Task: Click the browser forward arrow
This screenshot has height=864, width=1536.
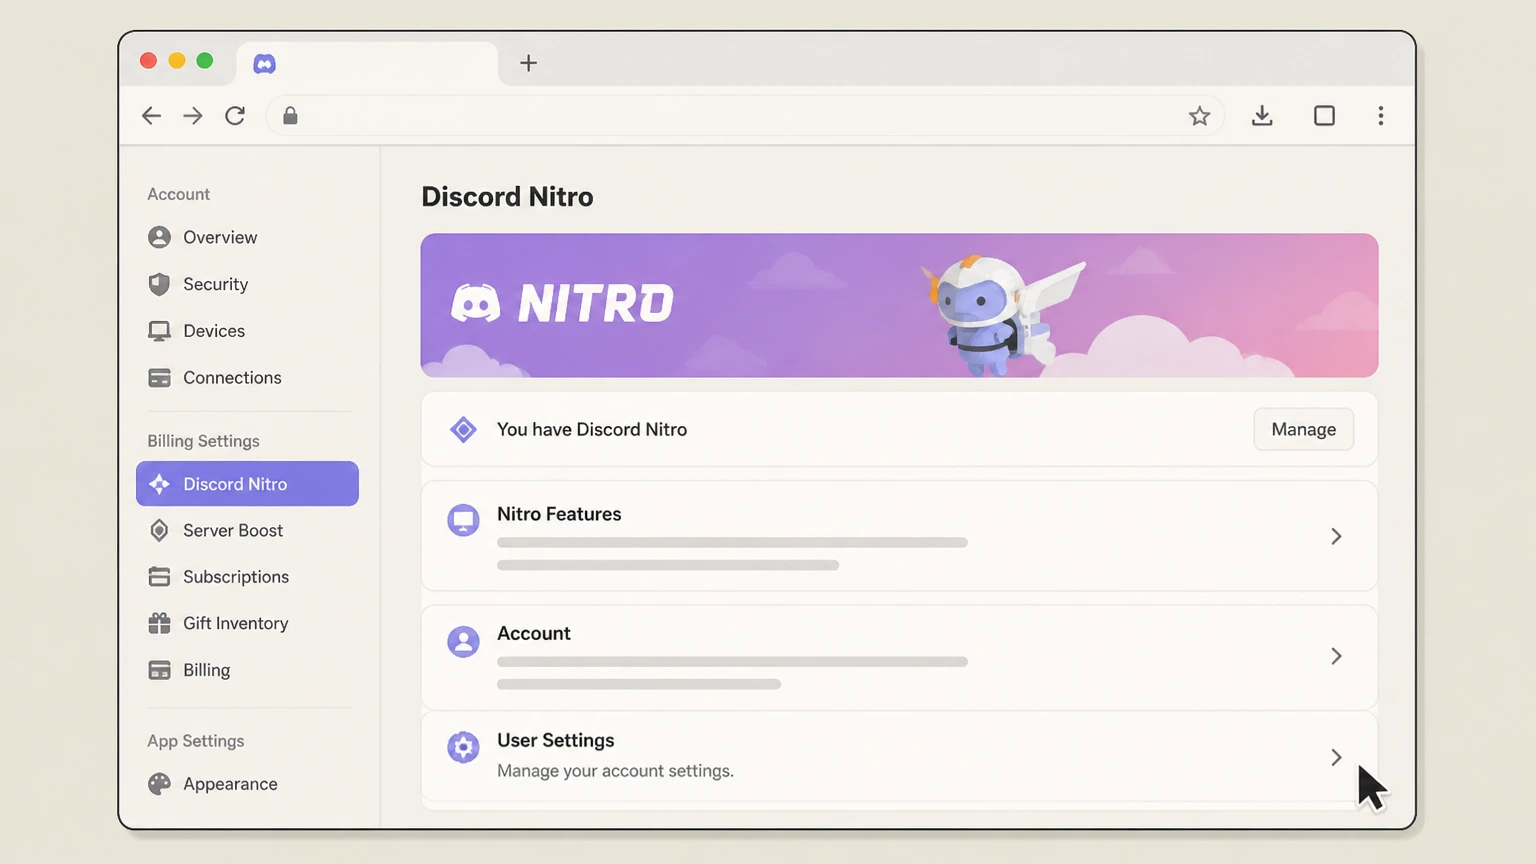Action: (193, 116)
